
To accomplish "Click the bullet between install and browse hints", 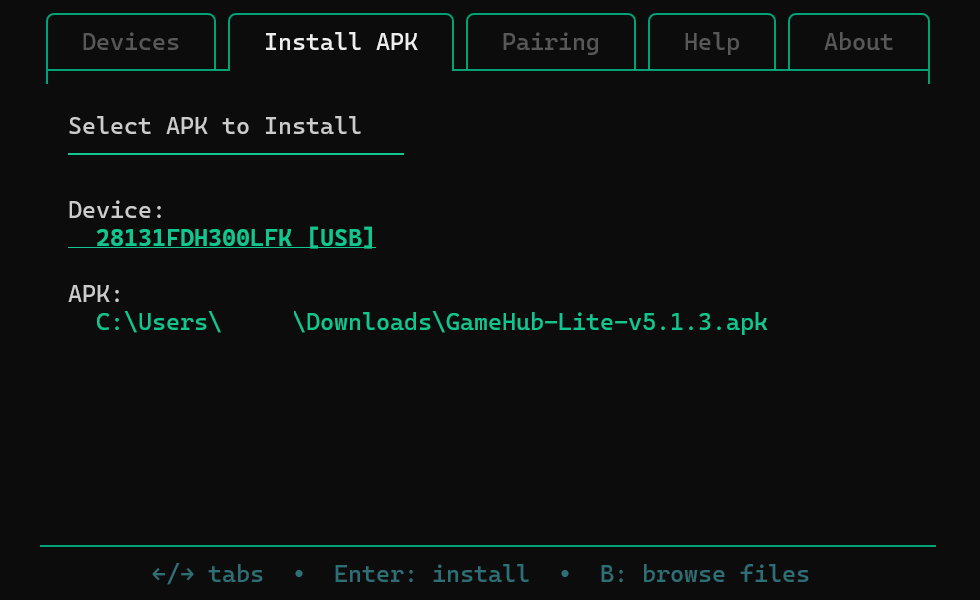I will (x=565, y=573).
